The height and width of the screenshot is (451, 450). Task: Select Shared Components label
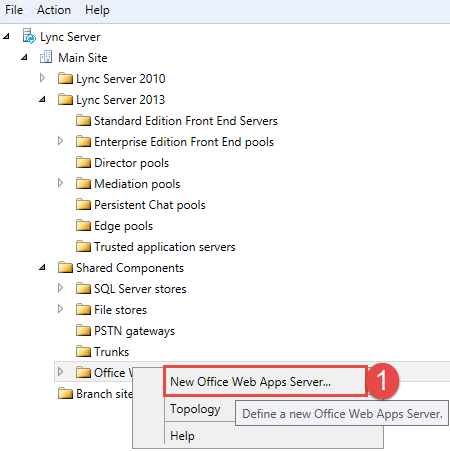[x=130, y=268]
